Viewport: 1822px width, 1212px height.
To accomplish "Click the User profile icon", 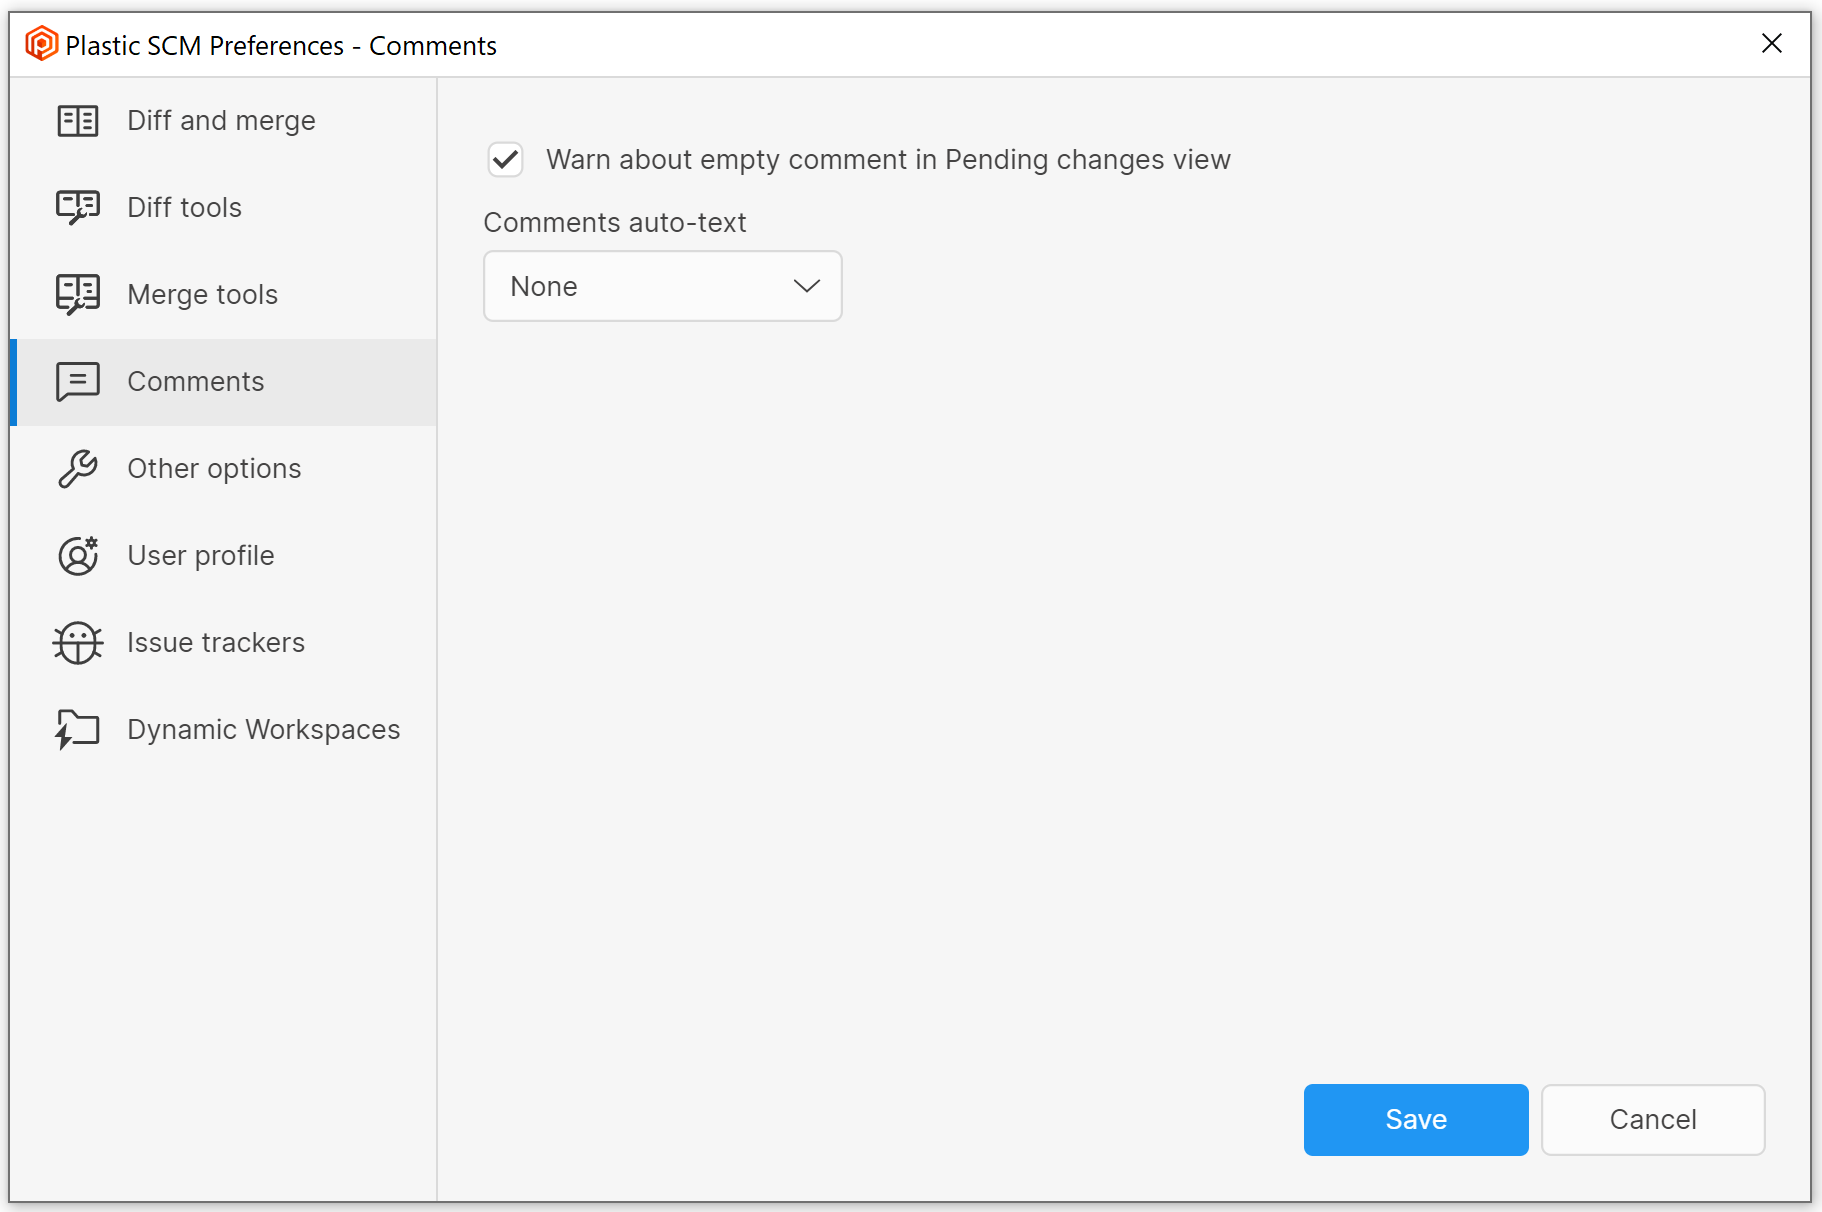I will (77, 556).
